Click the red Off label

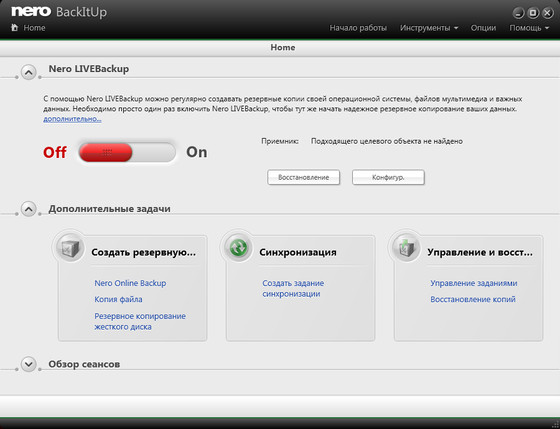pyautogui.click(x=55, y=152)
